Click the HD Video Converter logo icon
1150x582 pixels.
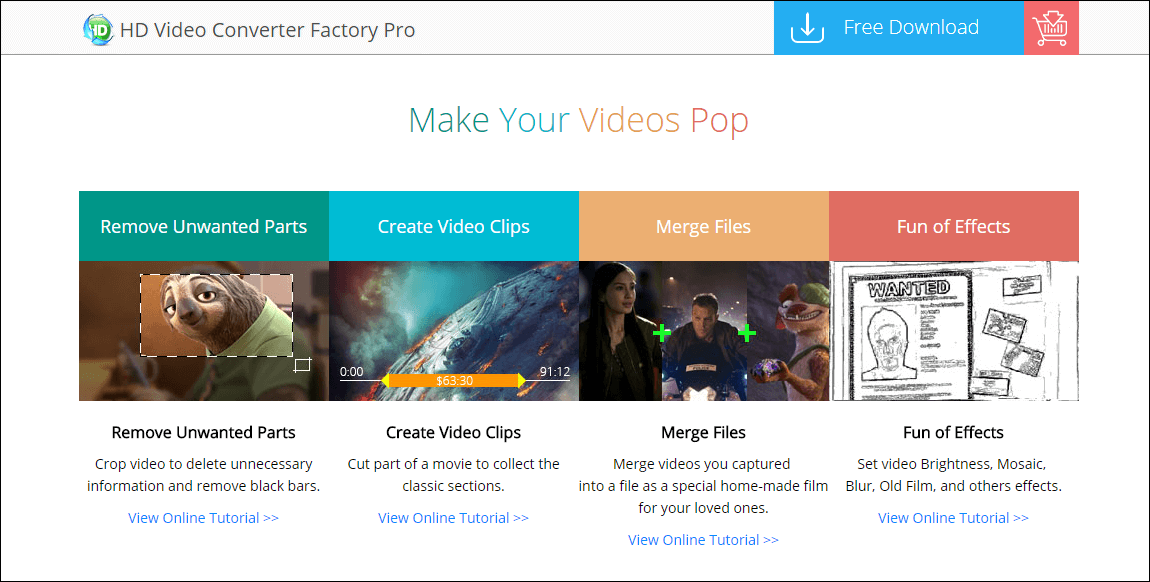[x=98, y=29]
